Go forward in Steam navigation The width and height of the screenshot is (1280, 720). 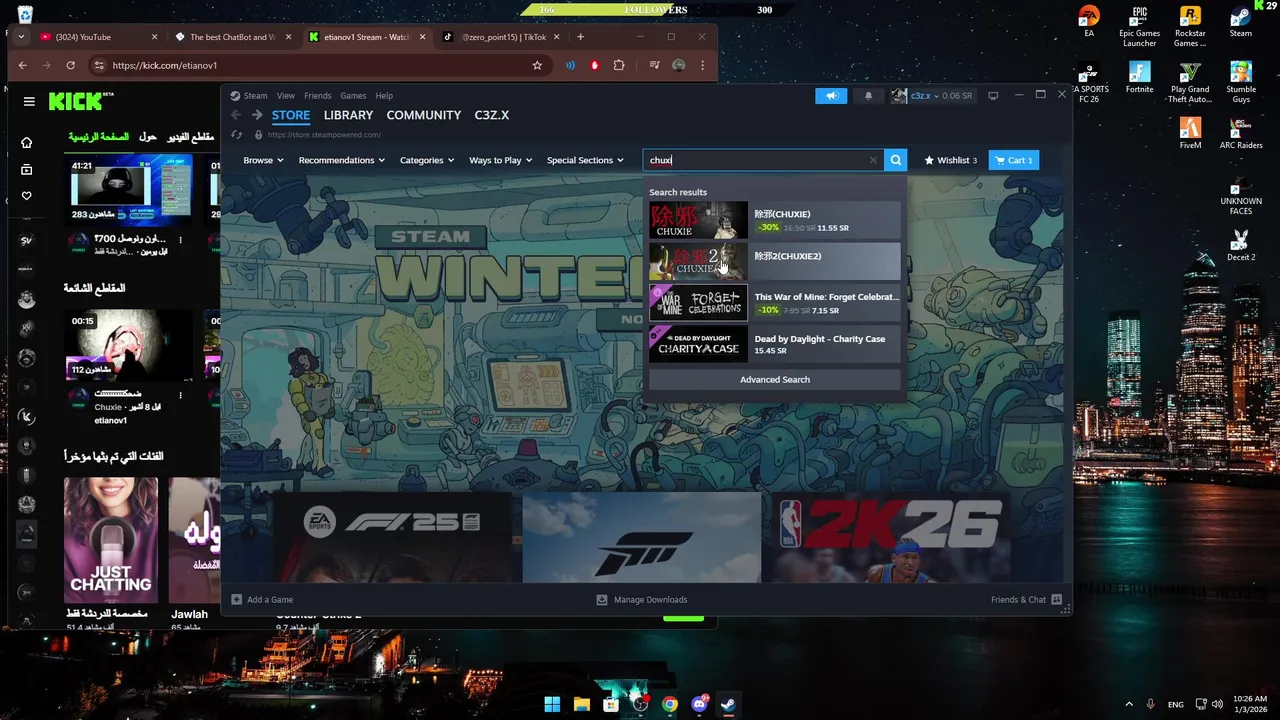257,115
